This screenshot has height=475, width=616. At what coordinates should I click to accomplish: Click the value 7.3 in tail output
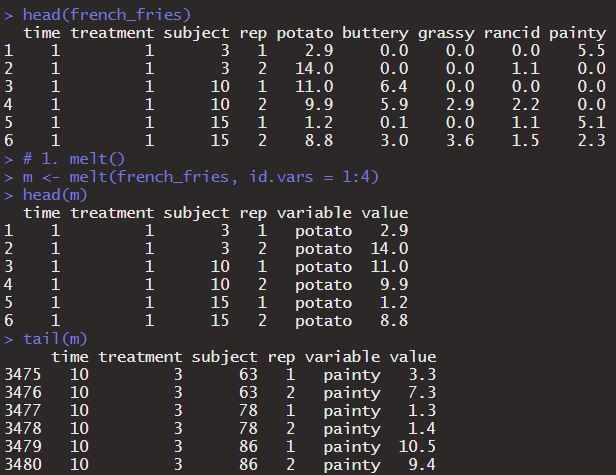tap(422, 392)
